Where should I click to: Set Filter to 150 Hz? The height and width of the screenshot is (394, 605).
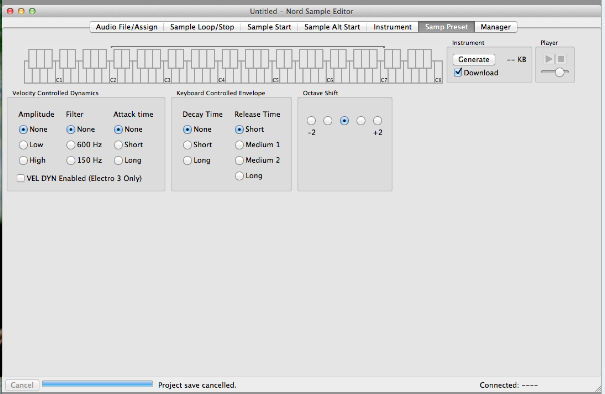tap(71, 160)
